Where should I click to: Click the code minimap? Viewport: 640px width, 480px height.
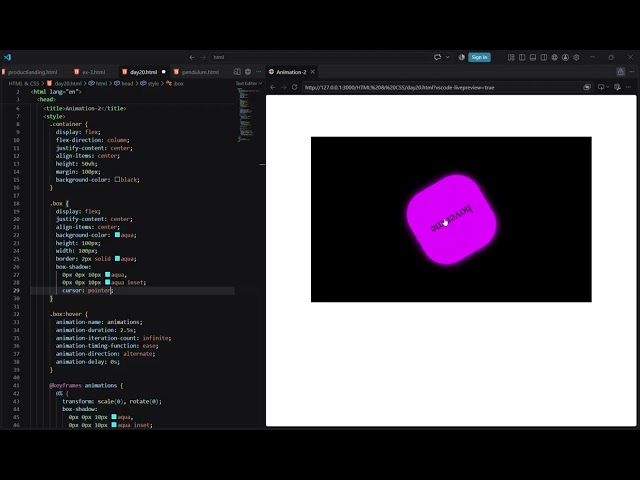[246, 115]
